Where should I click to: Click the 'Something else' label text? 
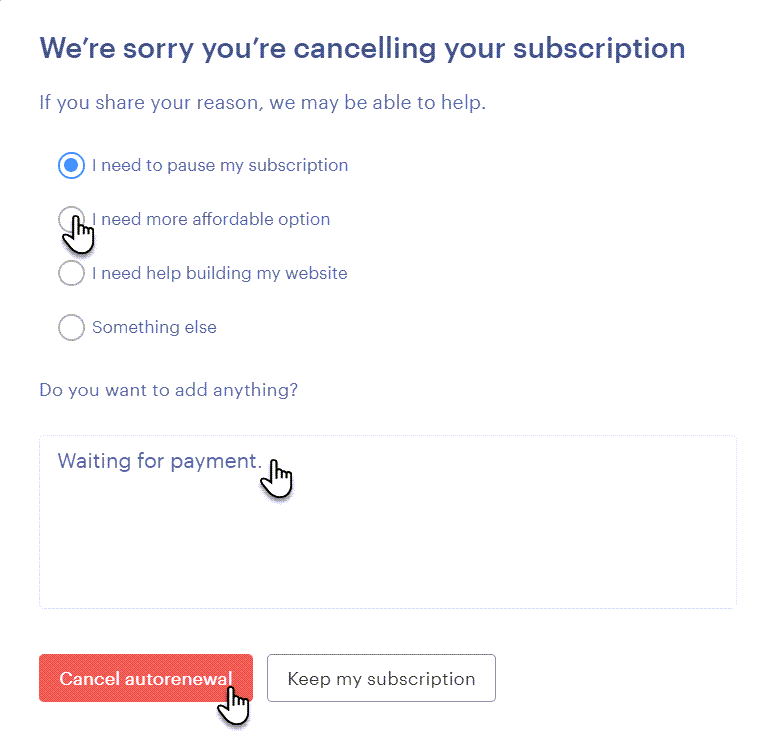coord(154,327)
